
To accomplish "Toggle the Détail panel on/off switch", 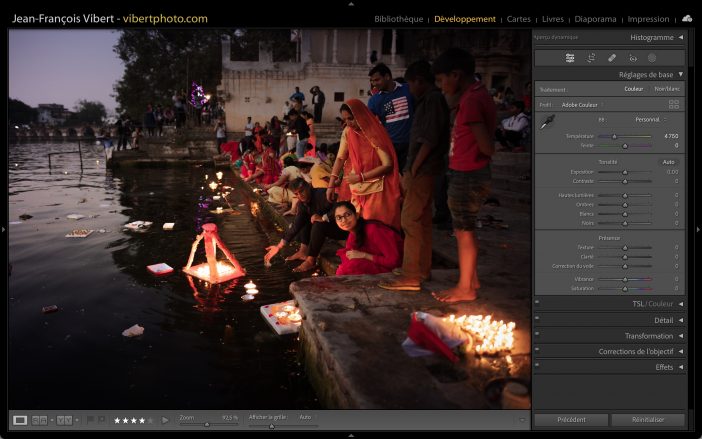I will click(x=537, y=320).
